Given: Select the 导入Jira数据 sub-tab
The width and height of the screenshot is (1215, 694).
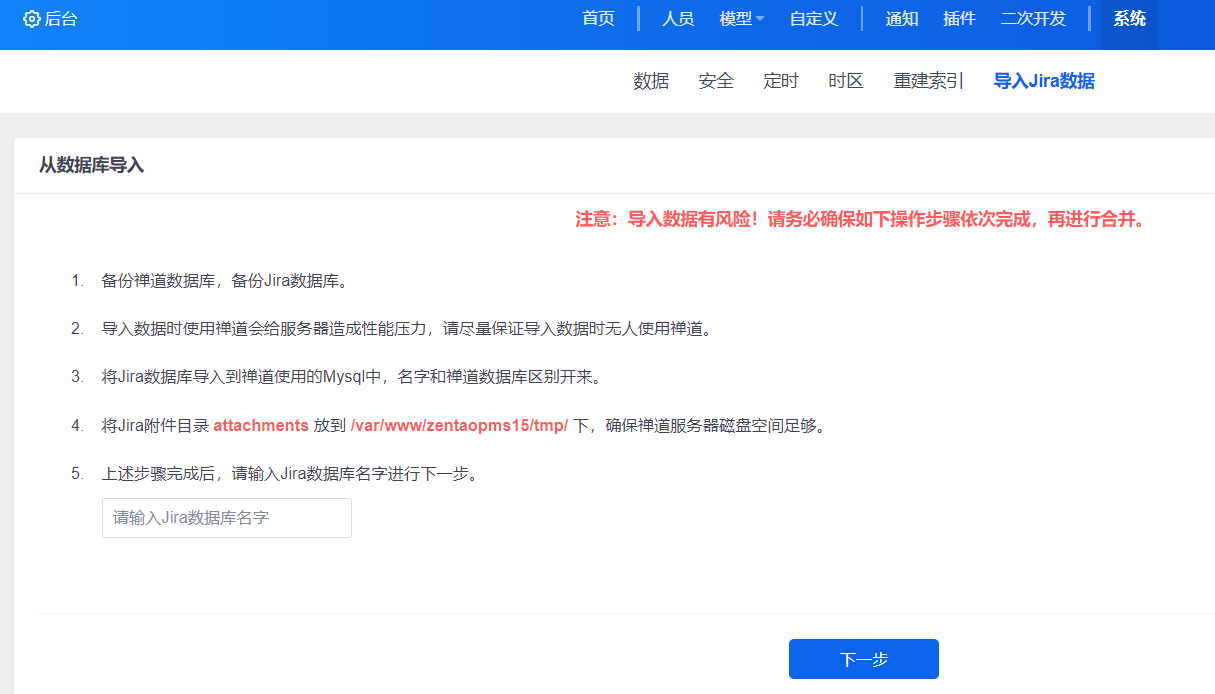Looking at the screenshot, I should [x=1044, y=82].
